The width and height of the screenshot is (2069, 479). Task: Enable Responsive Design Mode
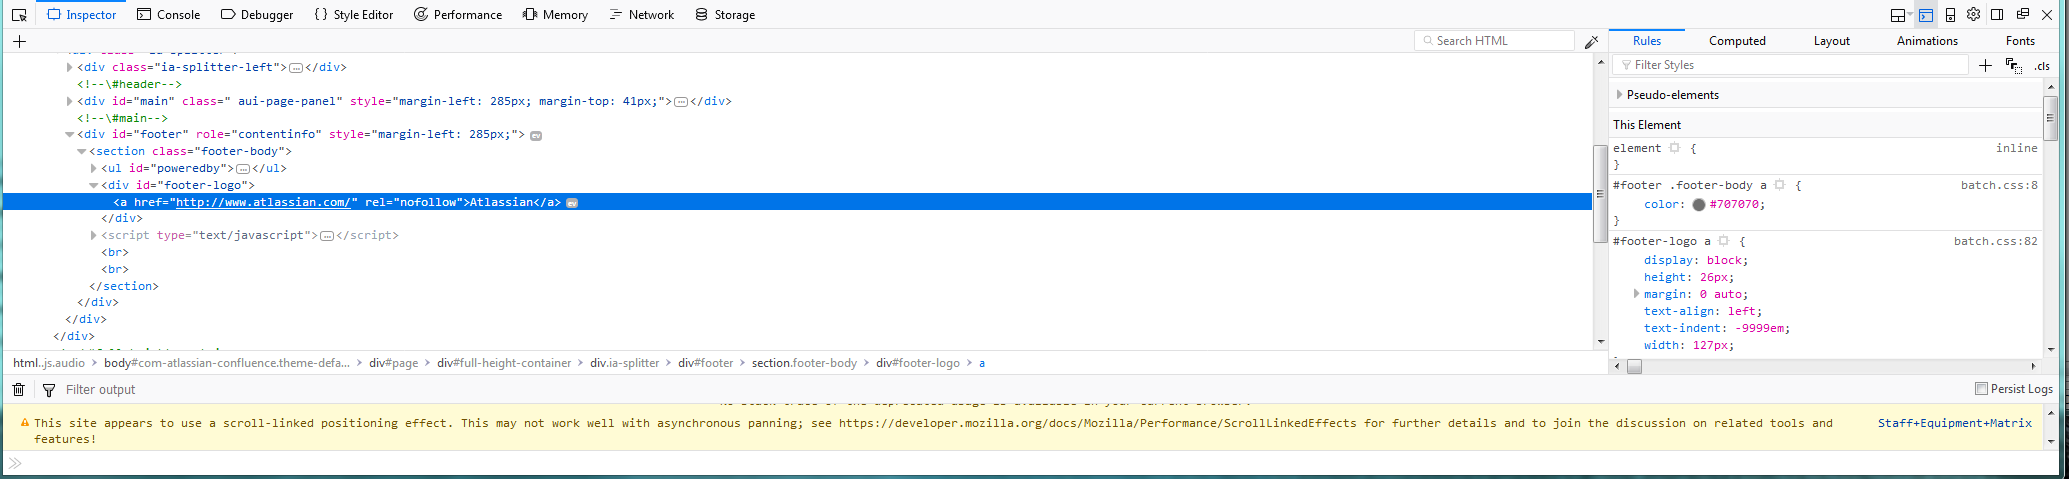pos(1950,15)
